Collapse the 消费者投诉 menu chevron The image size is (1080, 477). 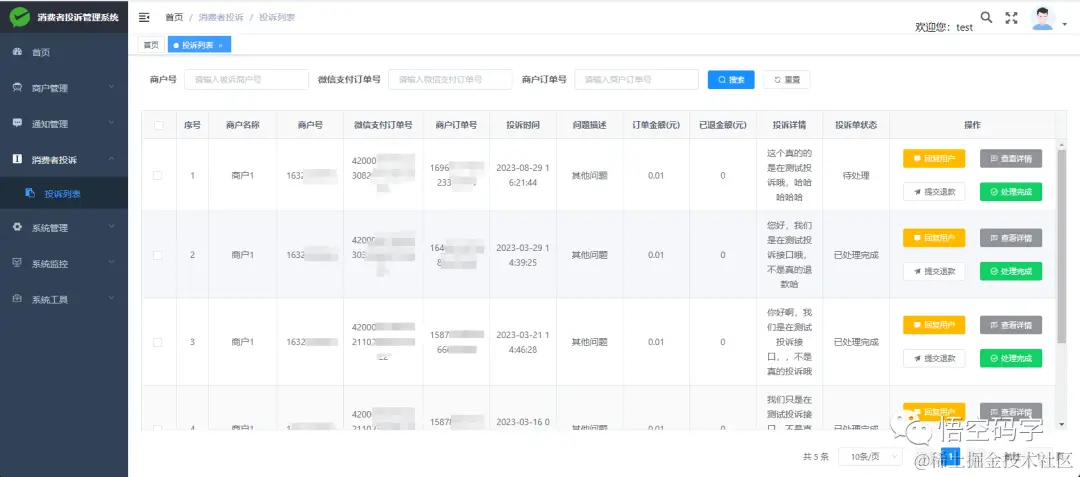point(112,159)
